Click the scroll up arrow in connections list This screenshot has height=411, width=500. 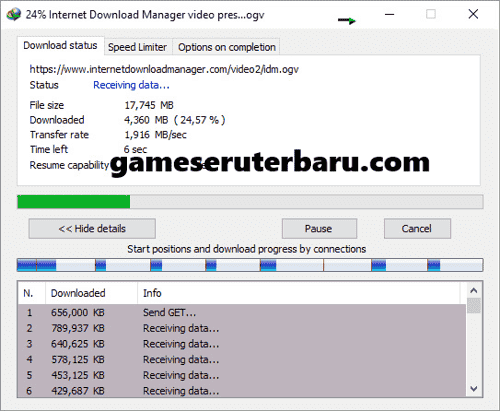pos(474,291)
